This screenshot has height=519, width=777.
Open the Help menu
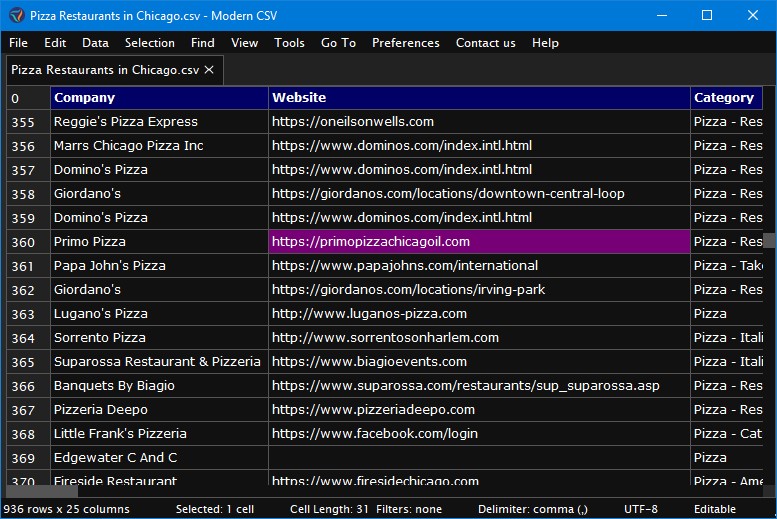pyautogui.click(x=545, y=43)
